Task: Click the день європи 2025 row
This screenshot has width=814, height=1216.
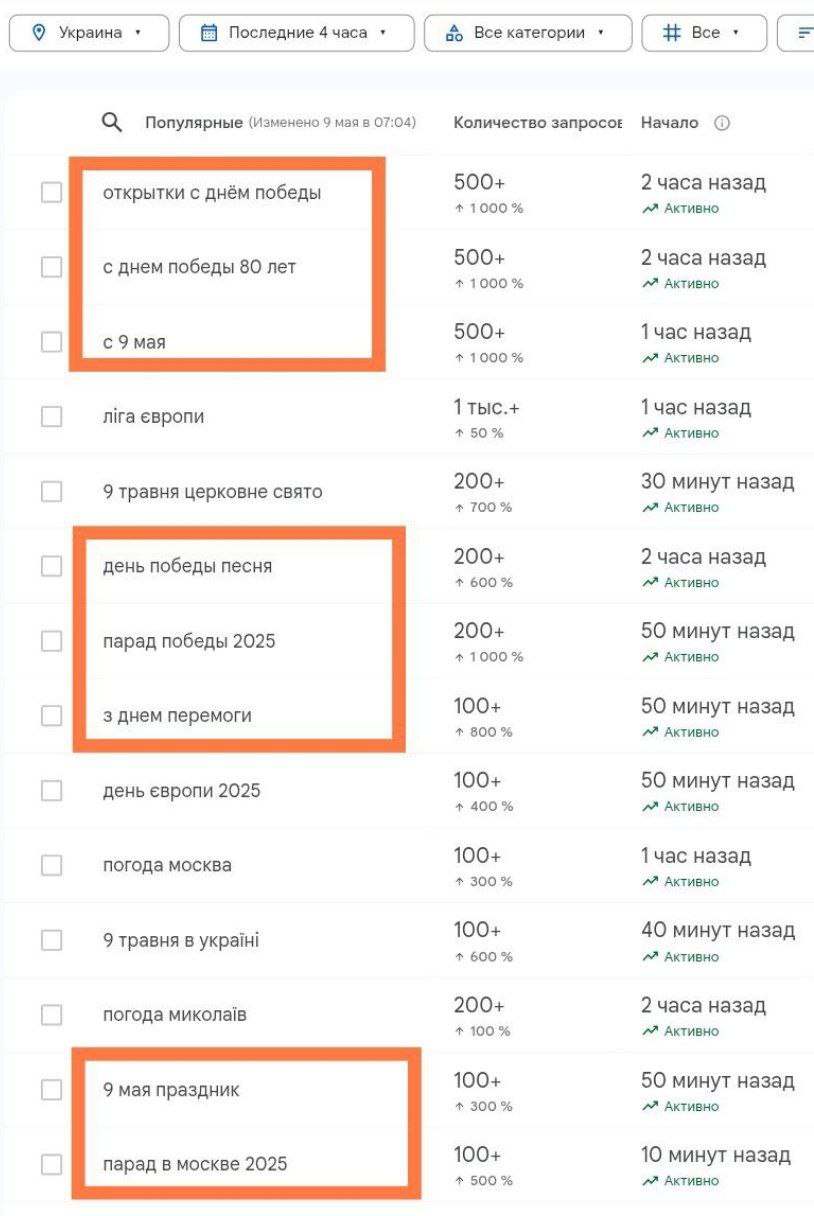Action: click(410, 791)
